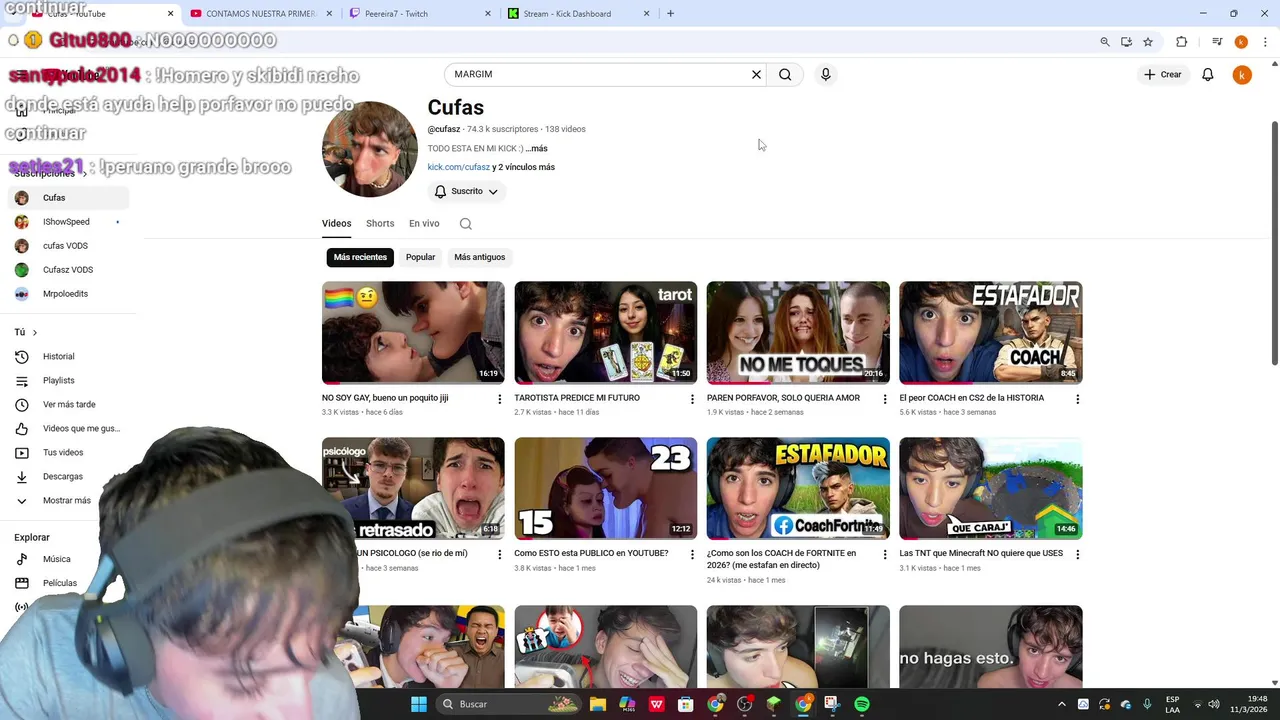Open the Cufas channel profile picture
The height and width of the screenshot is (720, 1280).
(370, 149)
